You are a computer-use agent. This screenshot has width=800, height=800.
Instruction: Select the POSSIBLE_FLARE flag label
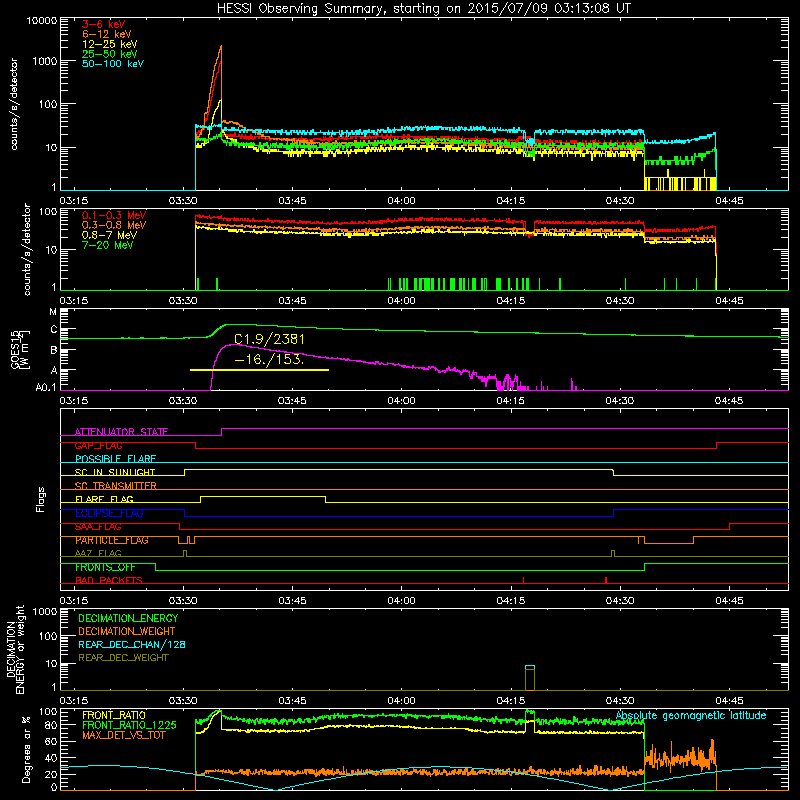pyautogui.click(x=115, y=459)
